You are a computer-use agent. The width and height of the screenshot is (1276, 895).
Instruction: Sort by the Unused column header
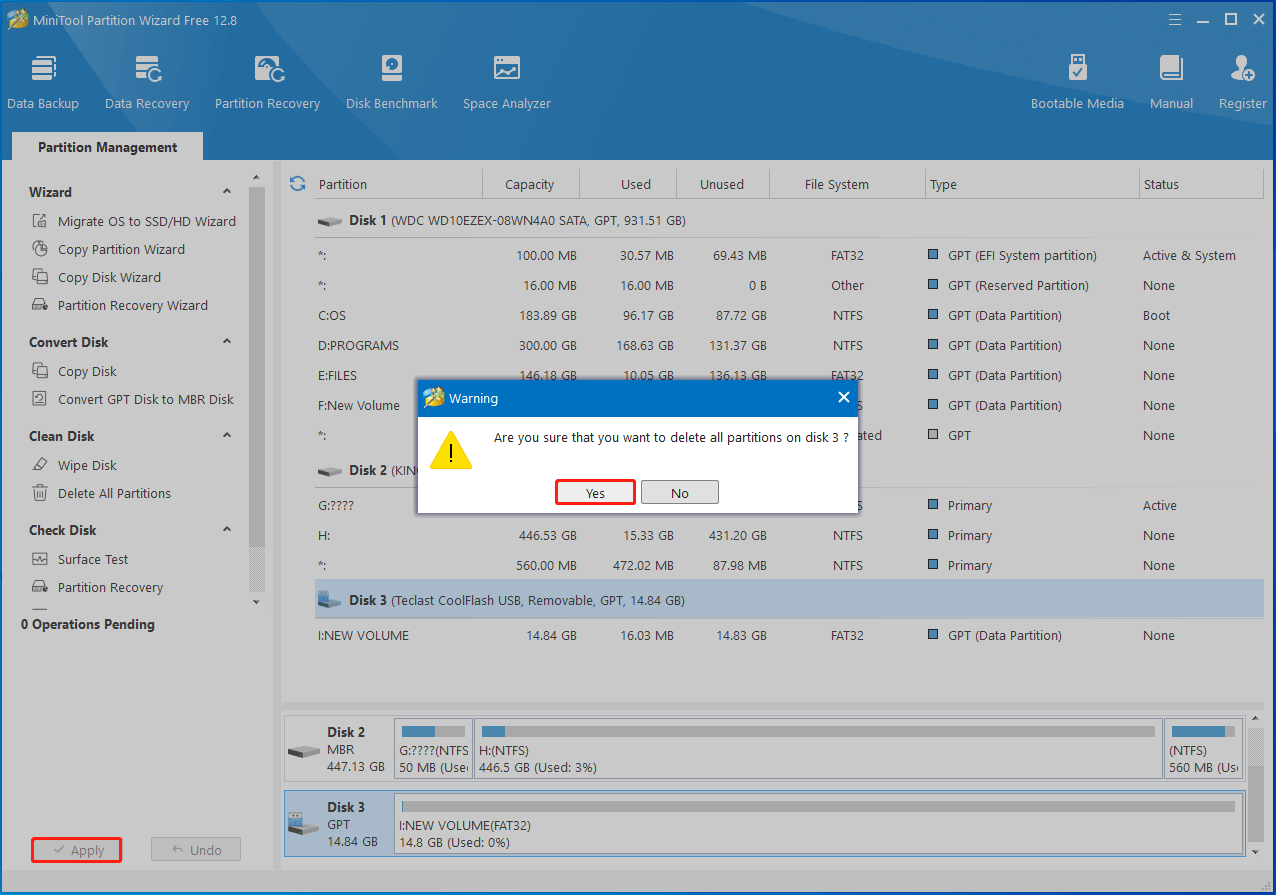point(722,184)
